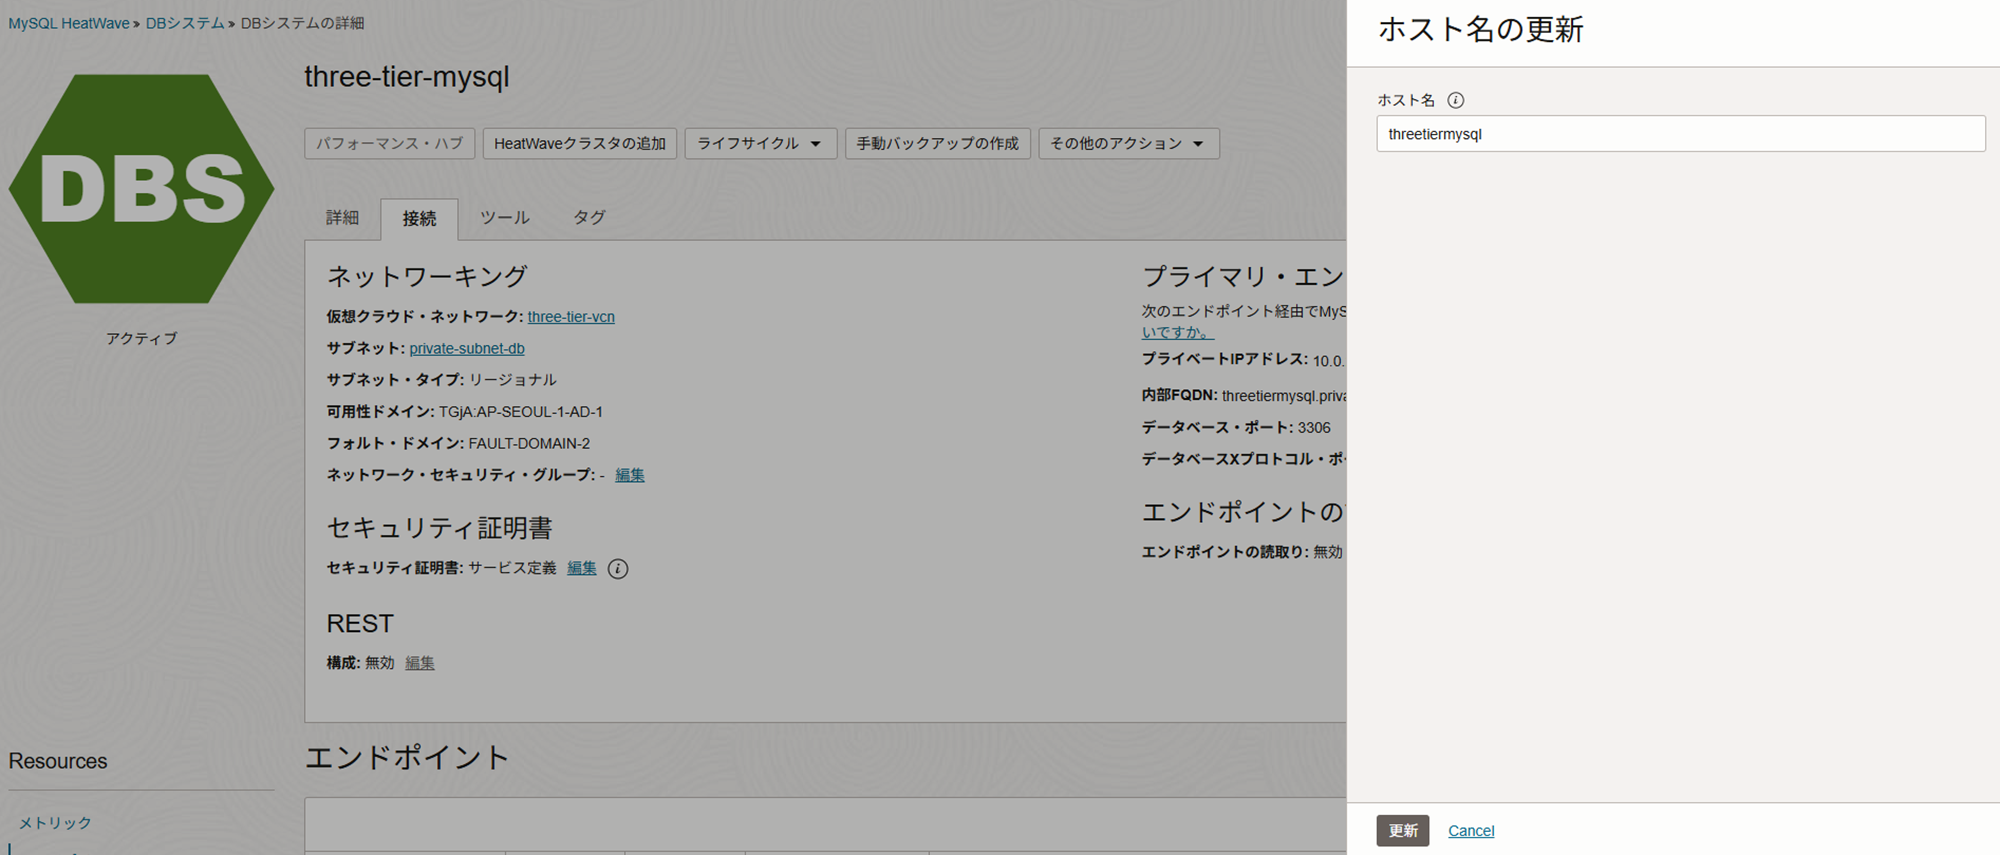Click the エンドポイント section heading
The image size is (2000, 855).
(407, 758)
